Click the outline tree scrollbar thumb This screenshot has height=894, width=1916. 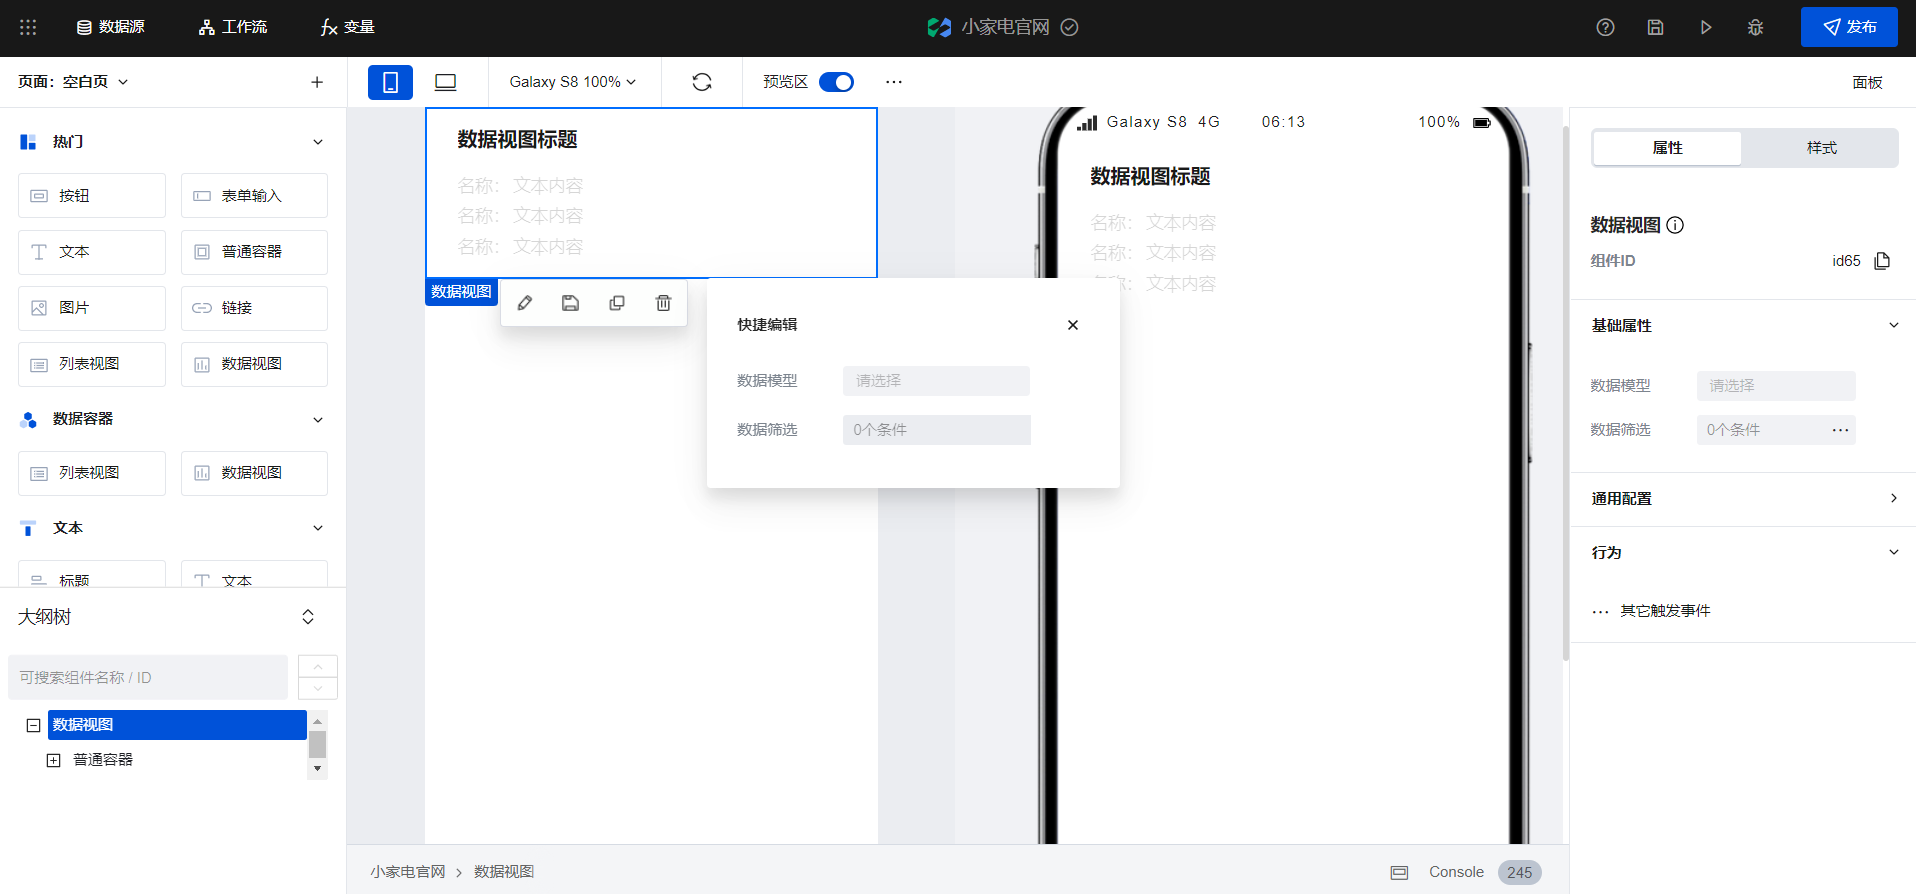click(x=317, y=745)
